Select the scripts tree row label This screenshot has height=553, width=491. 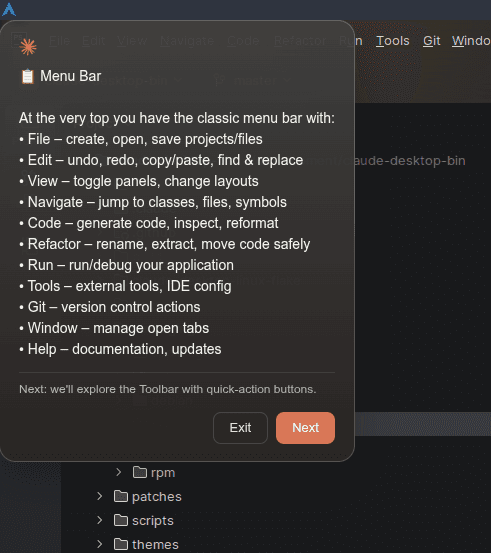153,521
